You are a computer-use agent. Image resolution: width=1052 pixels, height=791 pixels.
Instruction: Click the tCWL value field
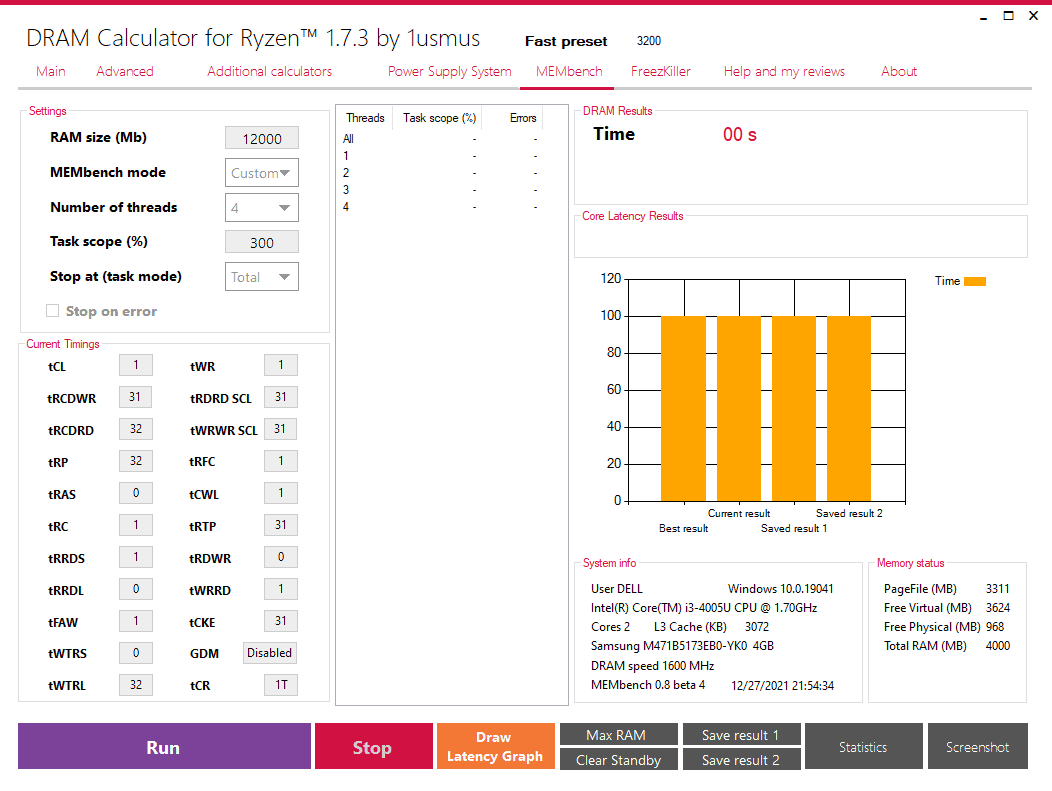(280, 493)
